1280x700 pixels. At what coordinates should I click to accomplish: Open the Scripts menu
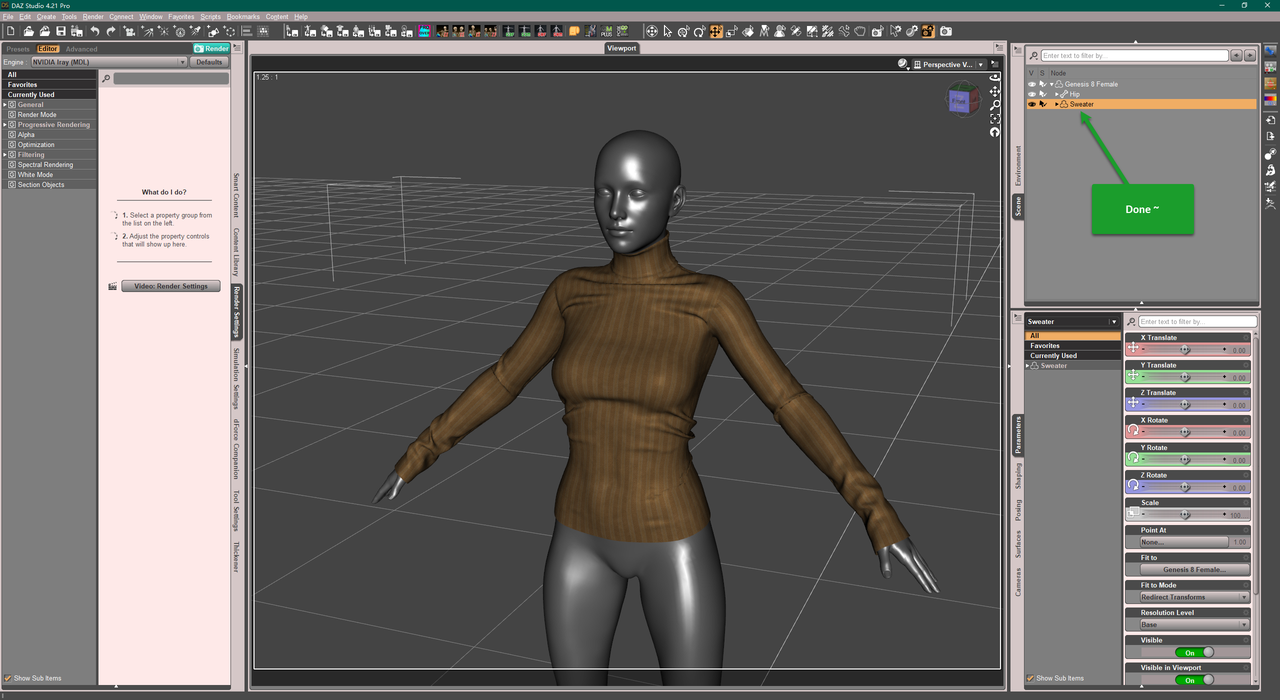[x=210, y=17]
